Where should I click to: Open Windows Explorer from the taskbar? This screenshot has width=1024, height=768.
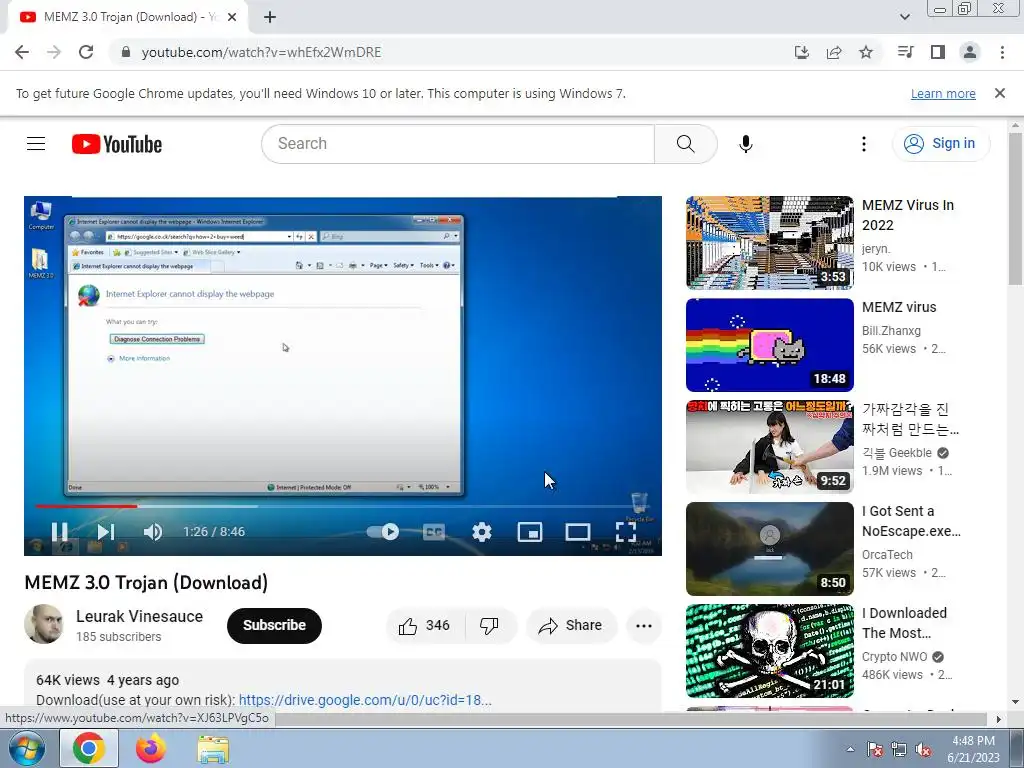(x=213, y=748)
